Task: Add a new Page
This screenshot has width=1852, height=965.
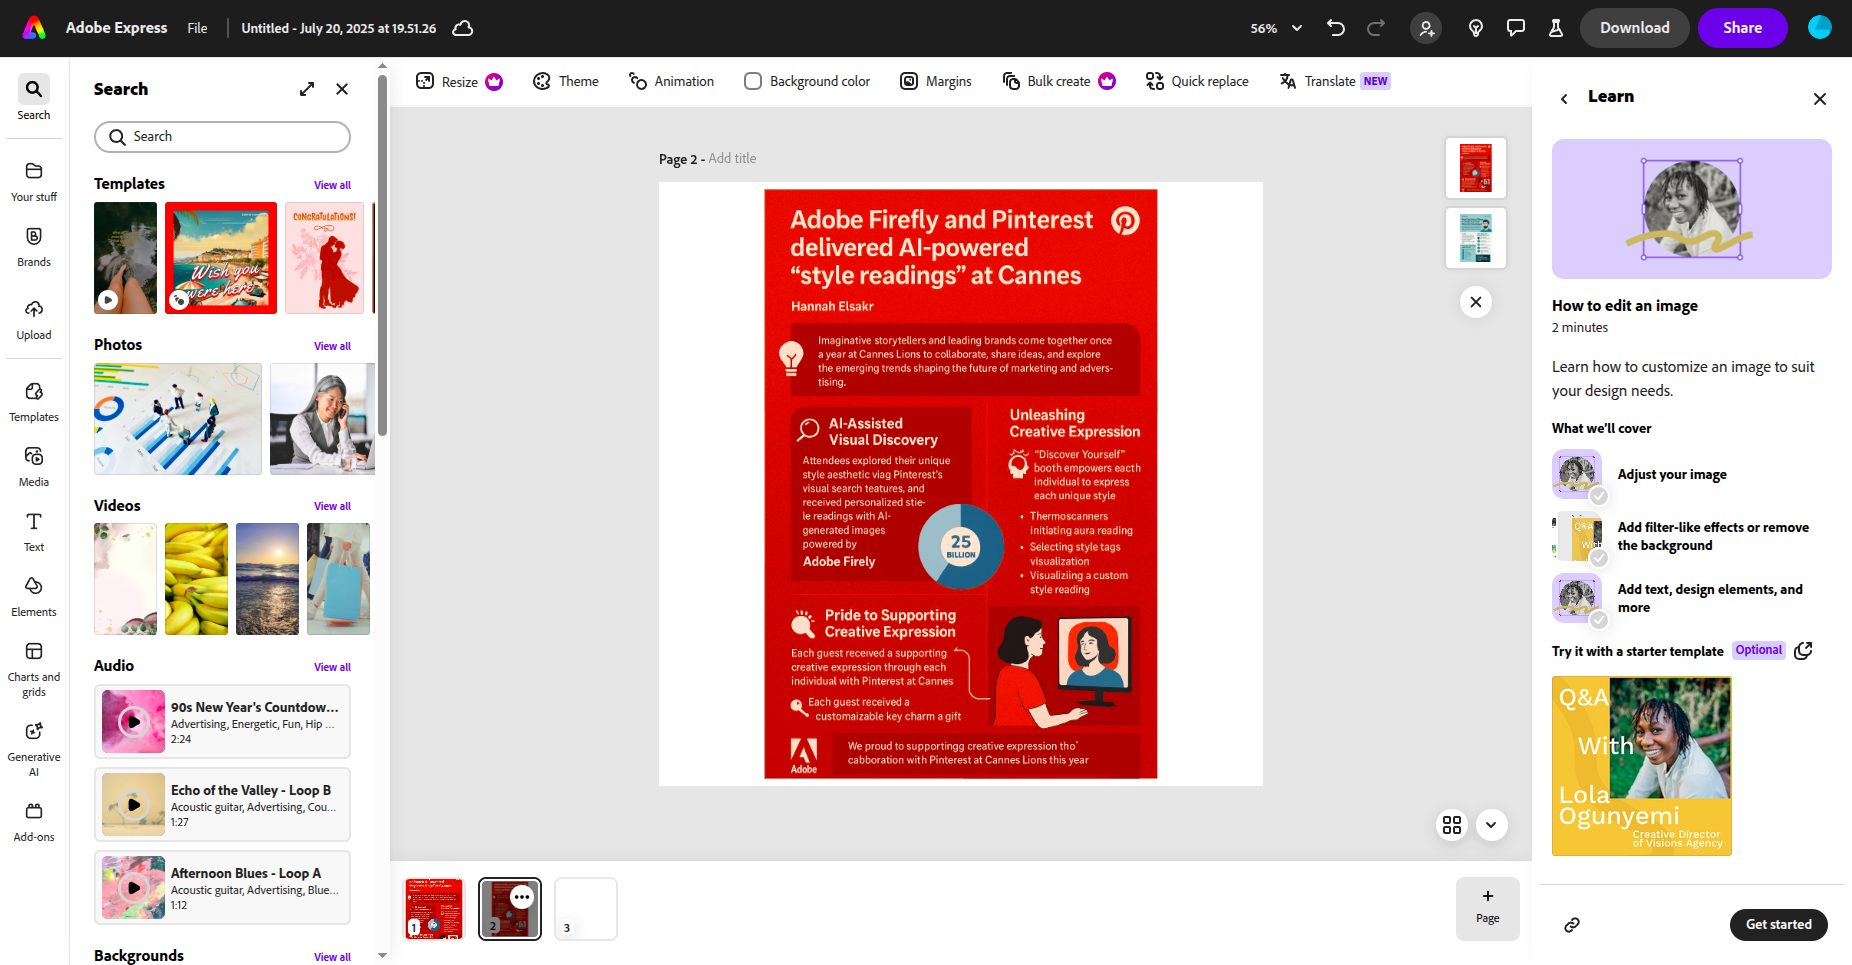Action: (1488, 908)
